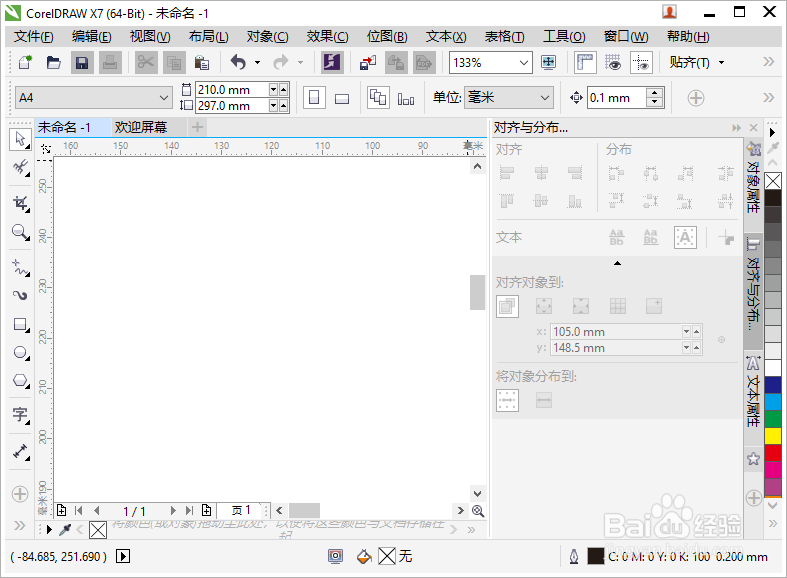Click the outline pen status icon
Viewport: 787px width, 578px height.
coord(574,556)
